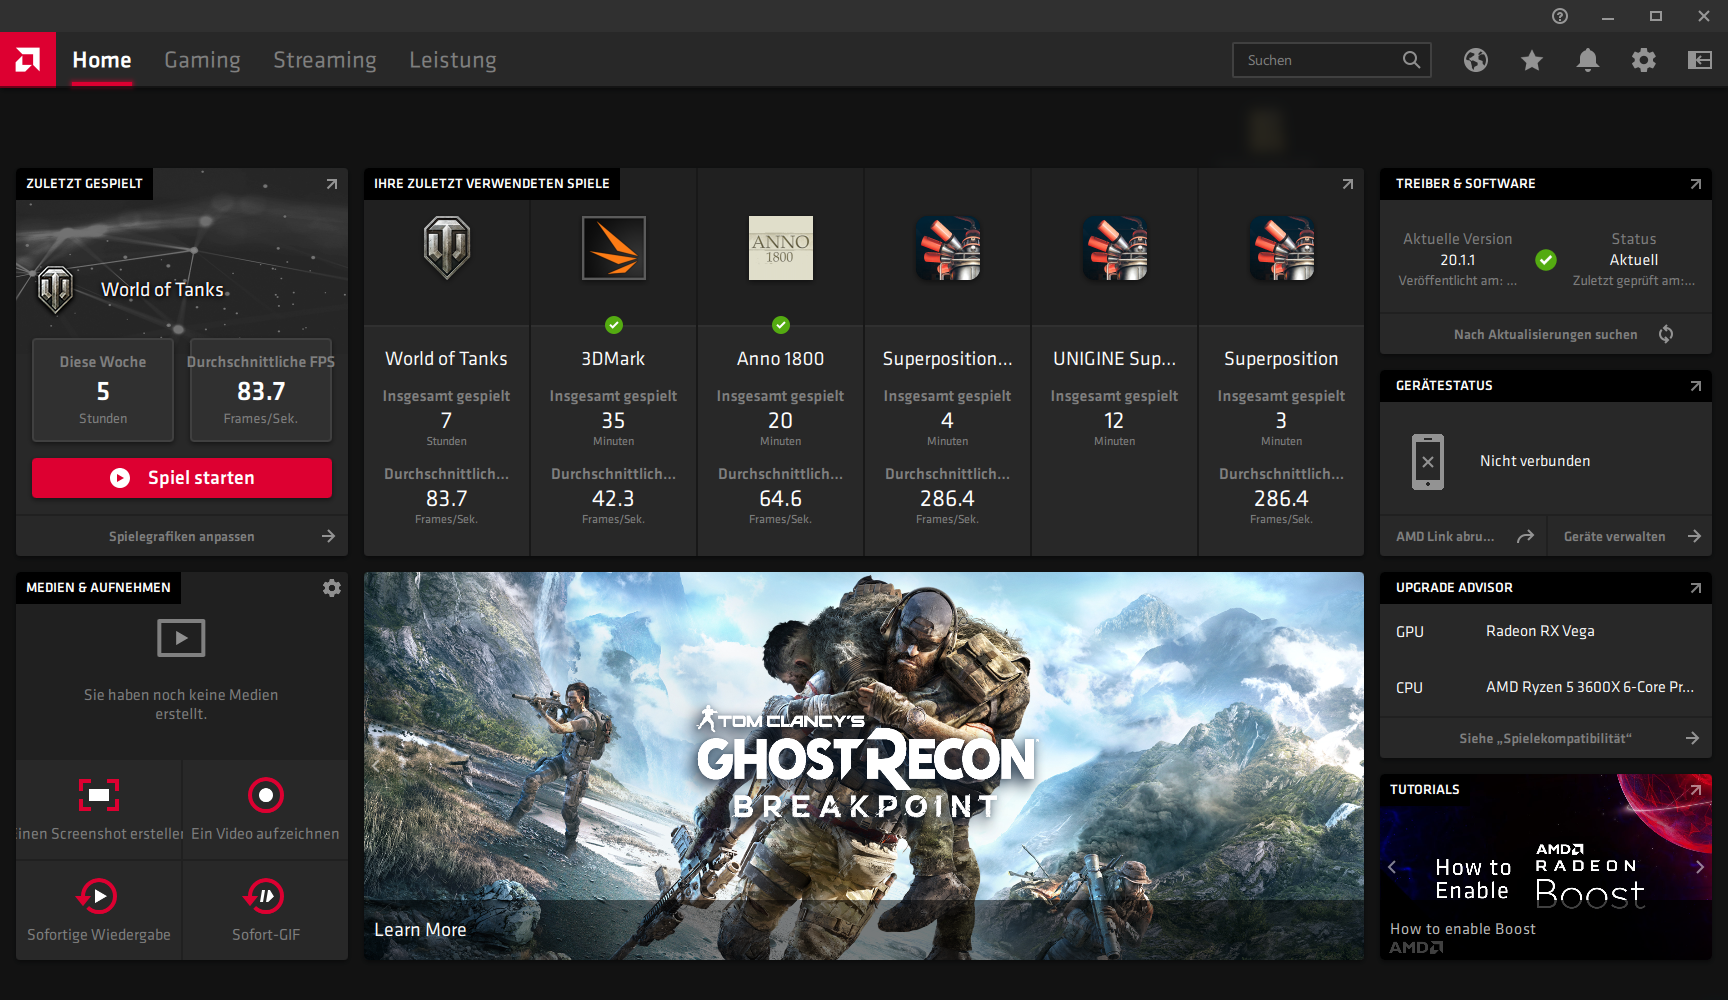Click Learn More on Ghost Recon banner
This screenshot has width=1728, height=1000.
click(x=420, y=930)
